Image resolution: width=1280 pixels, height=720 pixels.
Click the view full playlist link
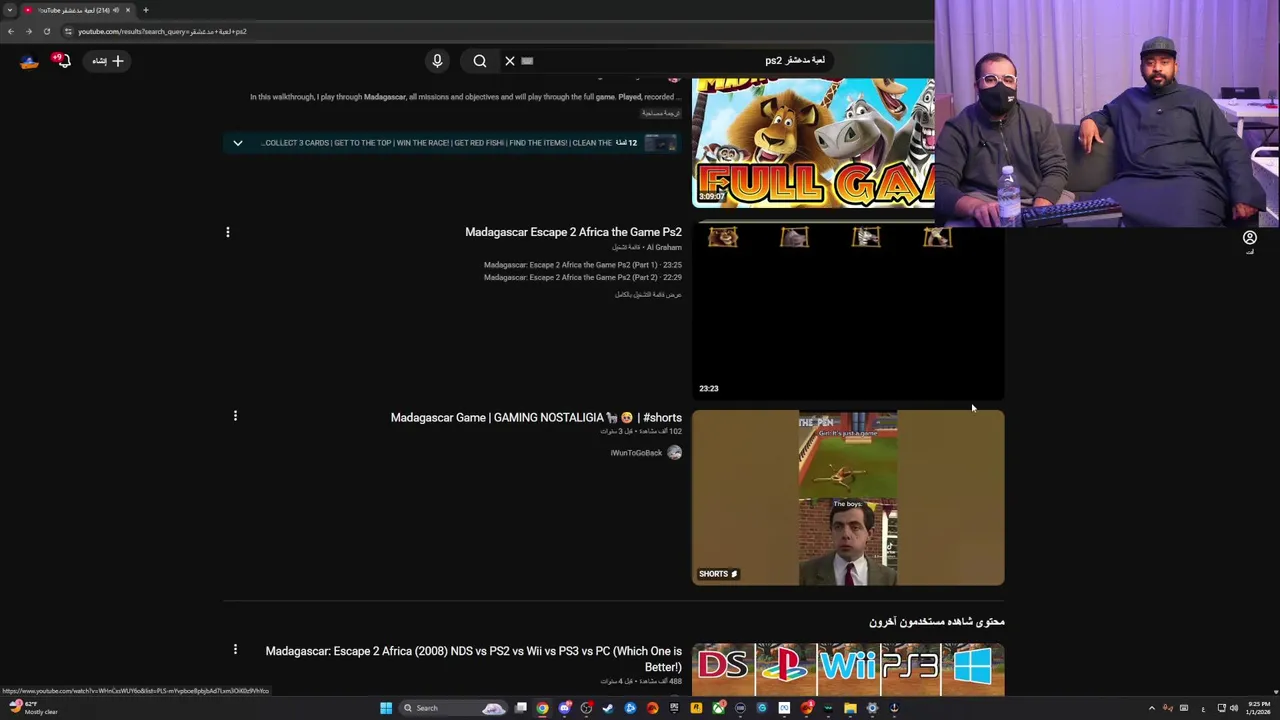[648, 294]
